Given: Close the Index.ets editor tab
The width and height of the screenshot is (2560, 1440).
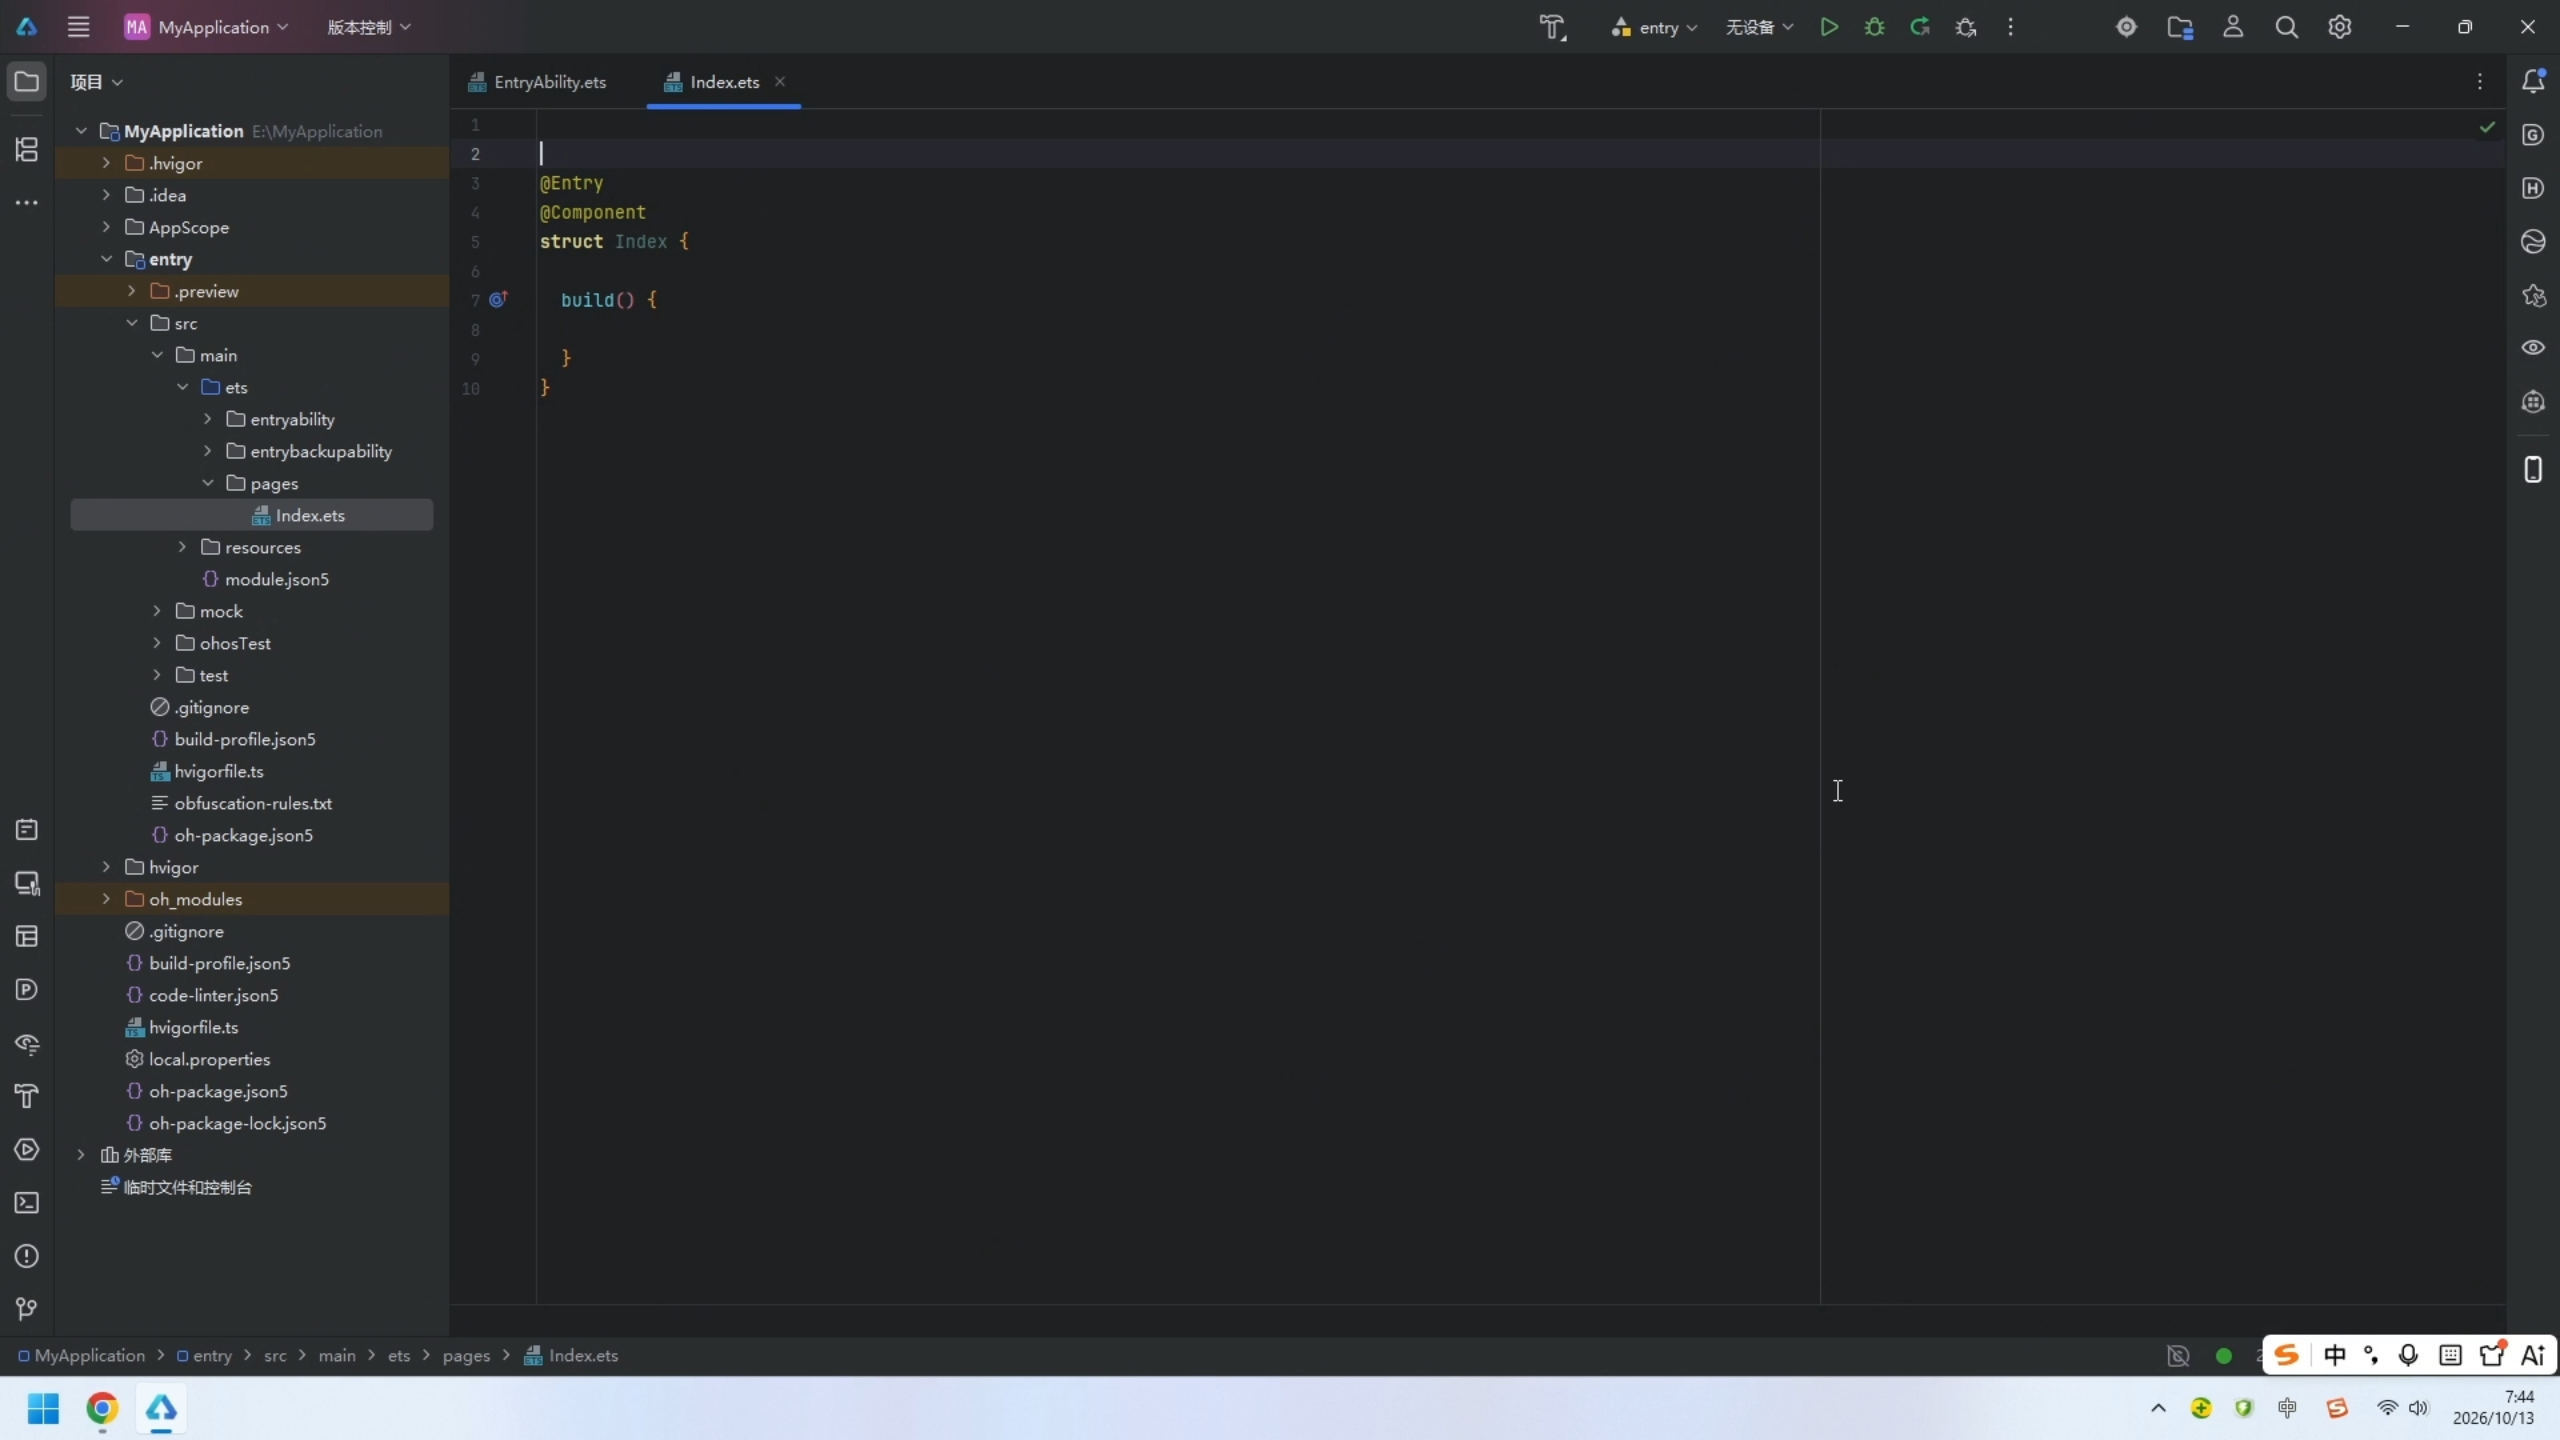Looking at the screenshot, I should [780, 81].
